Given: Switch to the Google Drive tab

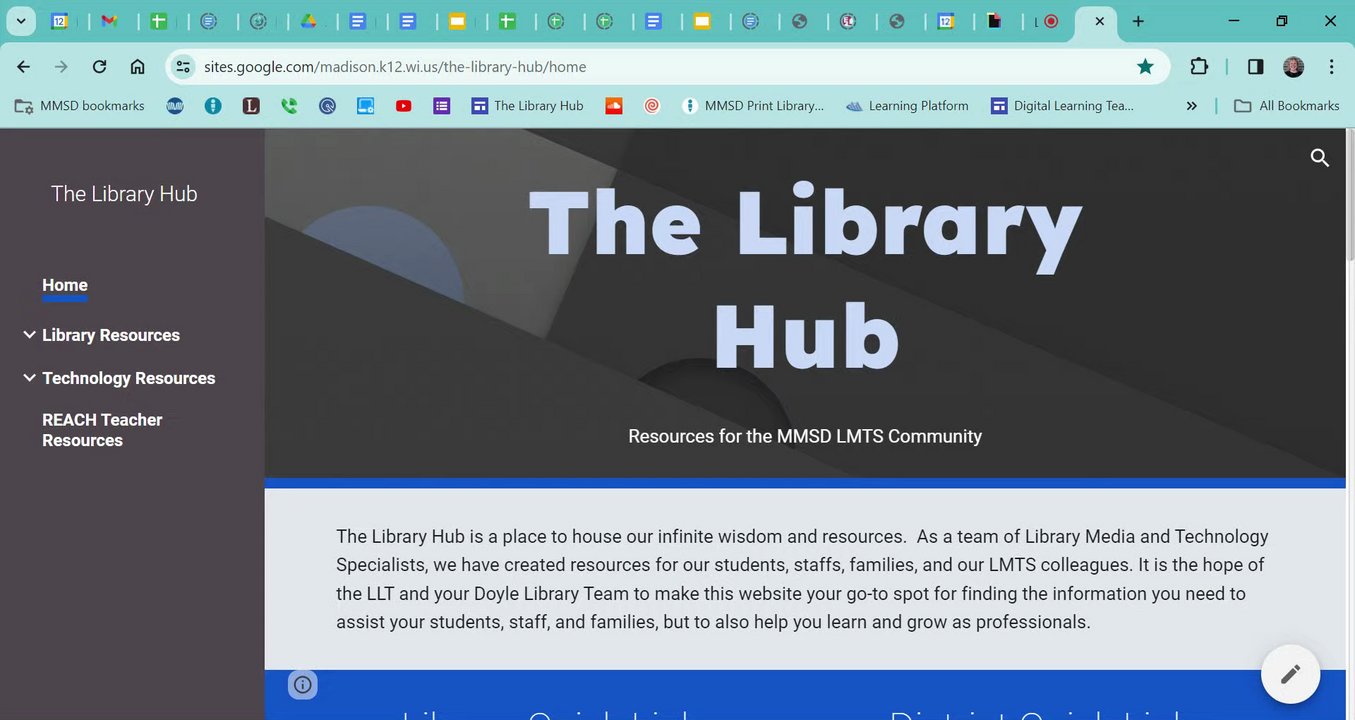Looking at the screenshot, I should pyautogui.click(x=309, y=21).
